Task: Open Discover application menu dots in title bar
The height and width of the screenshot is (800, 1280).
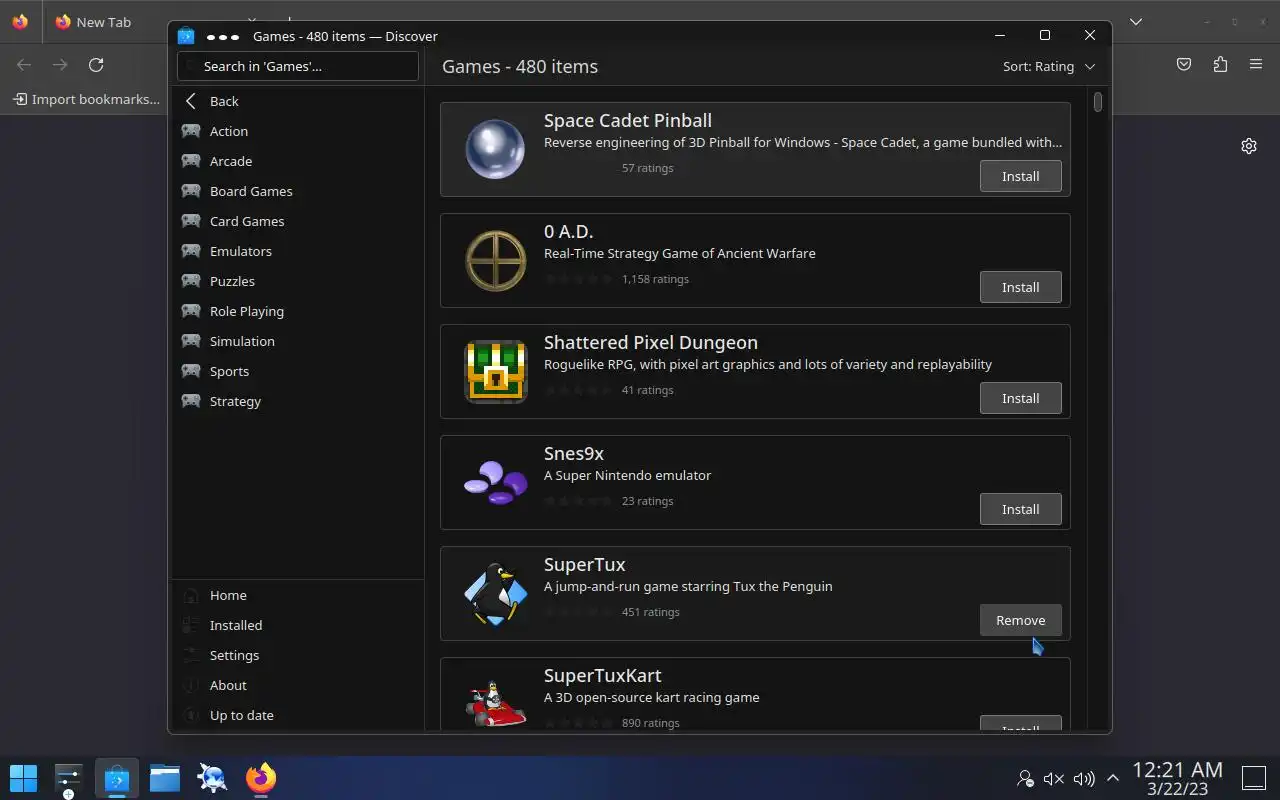Action: pos(222,36)
